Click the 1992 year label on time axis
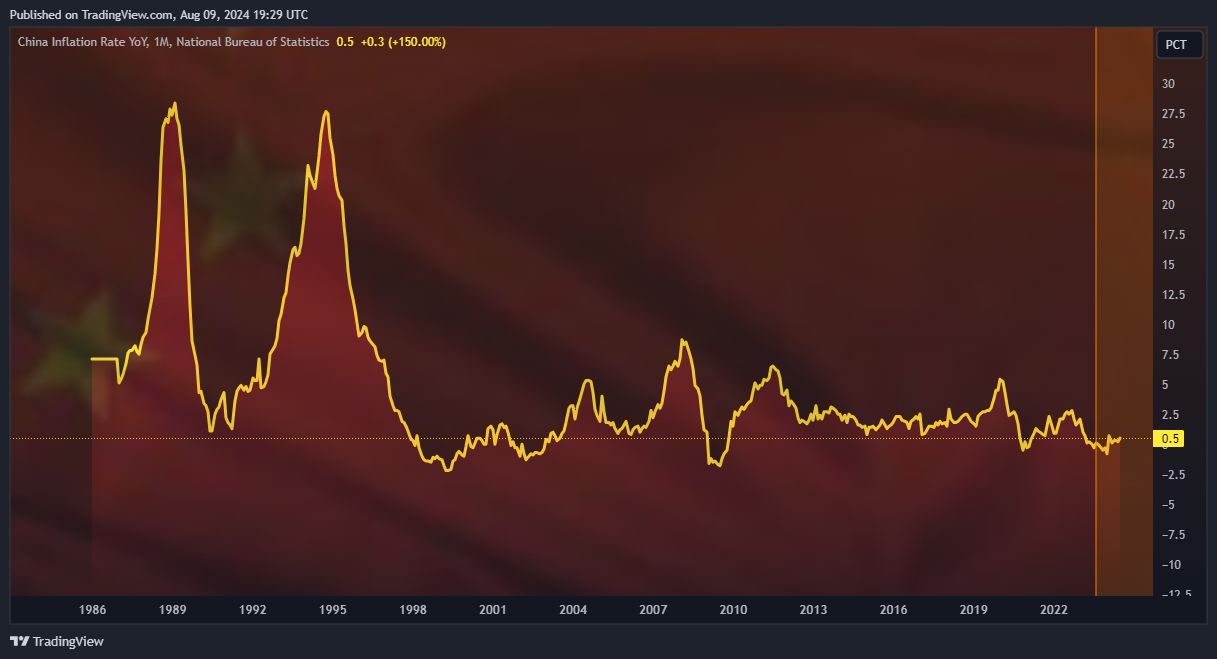1217x659 pixels. pos(253,610)
